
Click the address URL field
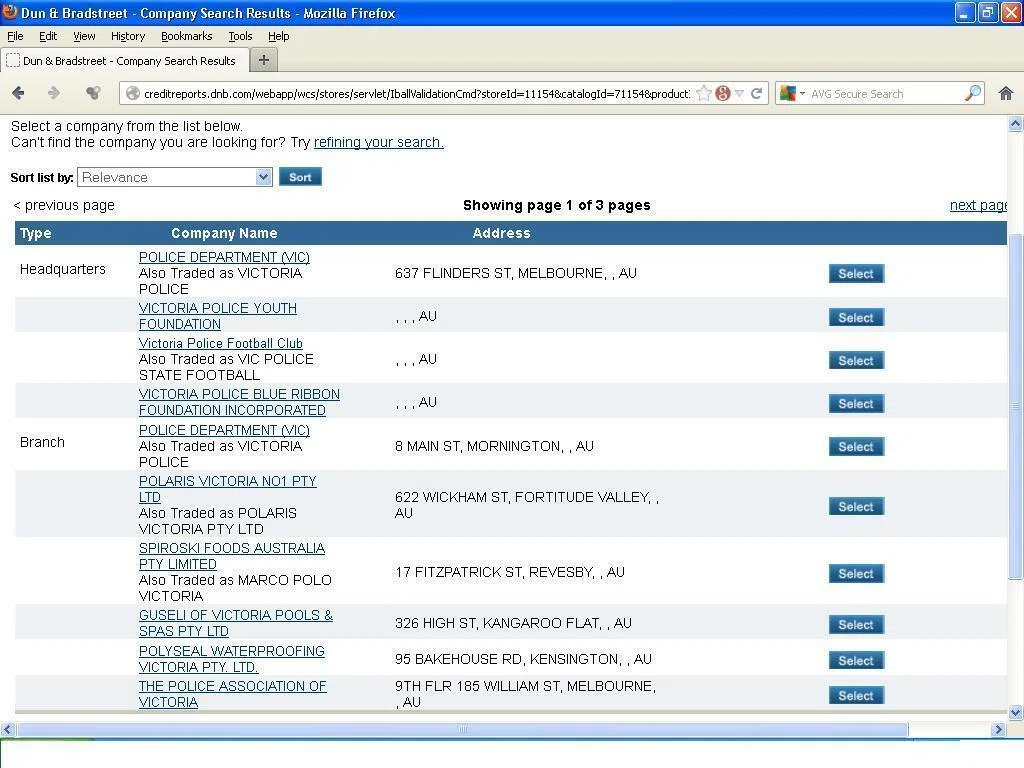416,93
